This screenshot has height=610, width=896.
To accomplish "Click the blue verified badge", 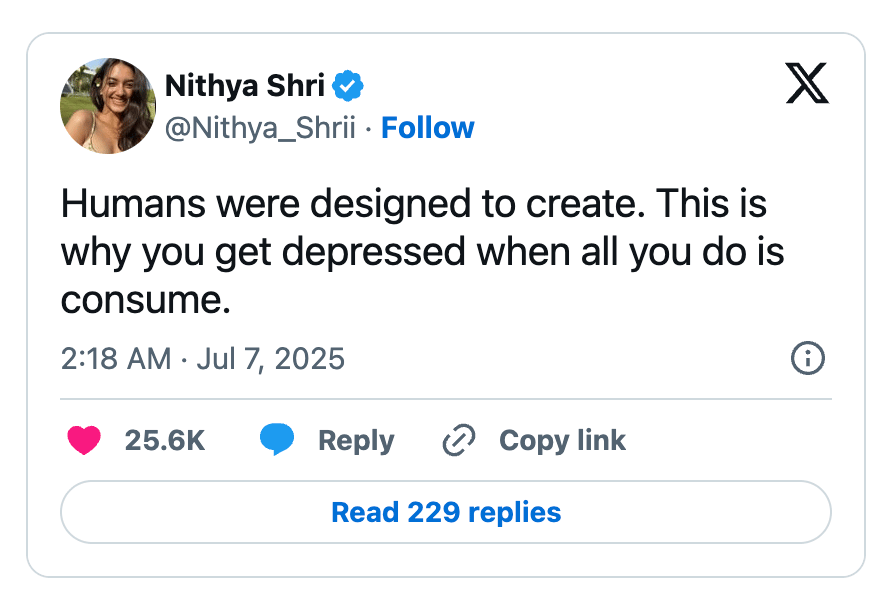I will 348,87.
